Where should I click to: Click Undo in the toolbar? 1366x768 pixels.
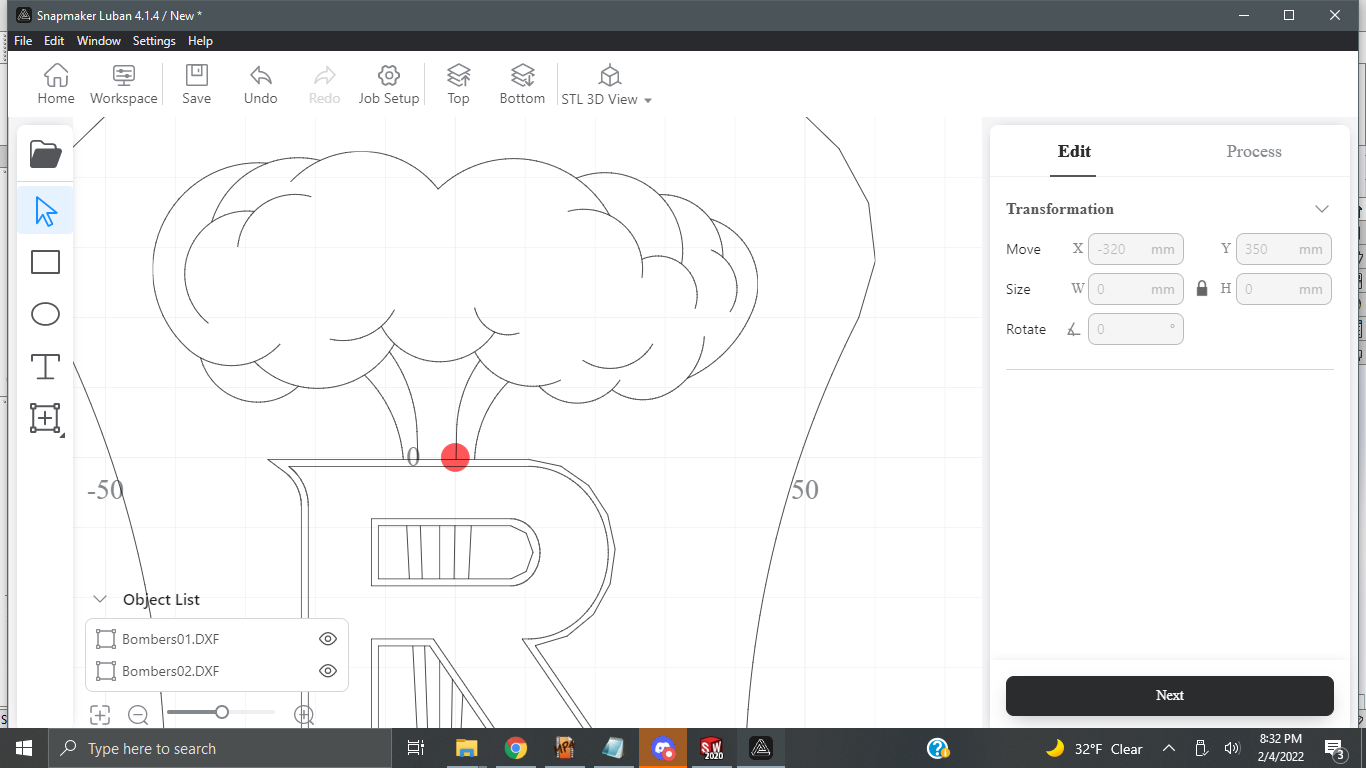(x=260, y=84)
